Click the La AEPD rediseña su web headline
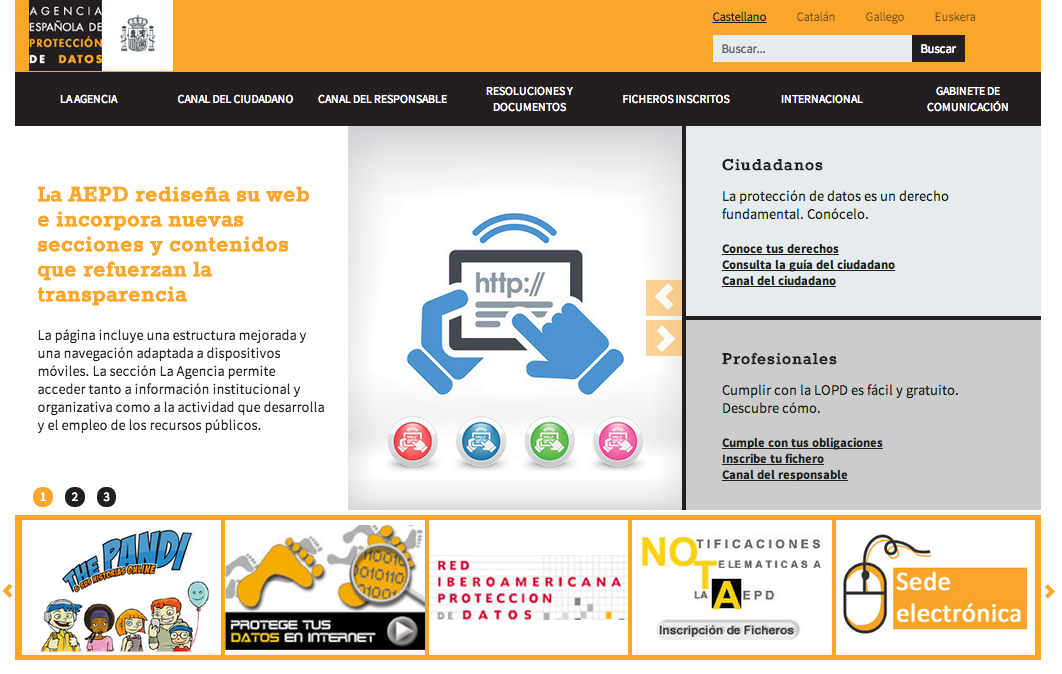Screen dimensions: 1062x674 coord(173,245)
